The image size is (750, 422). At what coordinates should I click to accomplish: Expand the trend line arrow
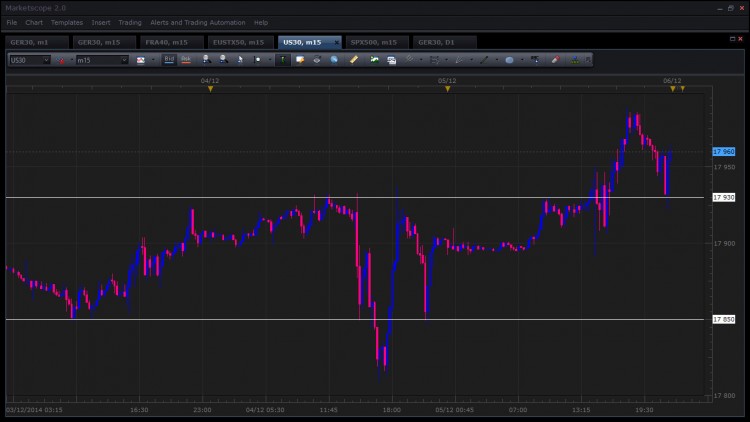496,60
